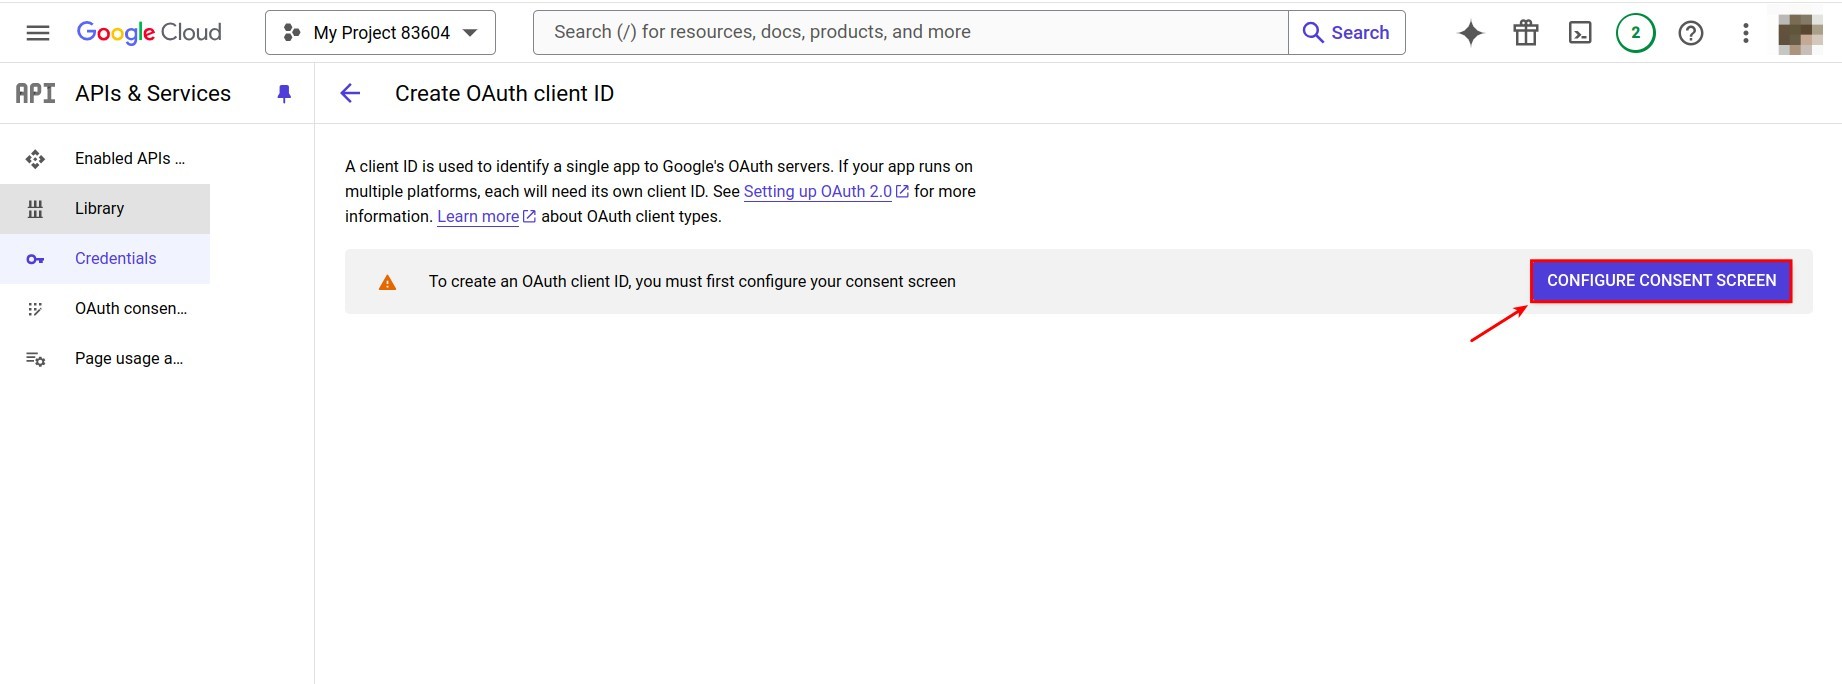Select Credentials in the sidebar
The height and width of the screenshot is (684, 1842).
[105, 259]
